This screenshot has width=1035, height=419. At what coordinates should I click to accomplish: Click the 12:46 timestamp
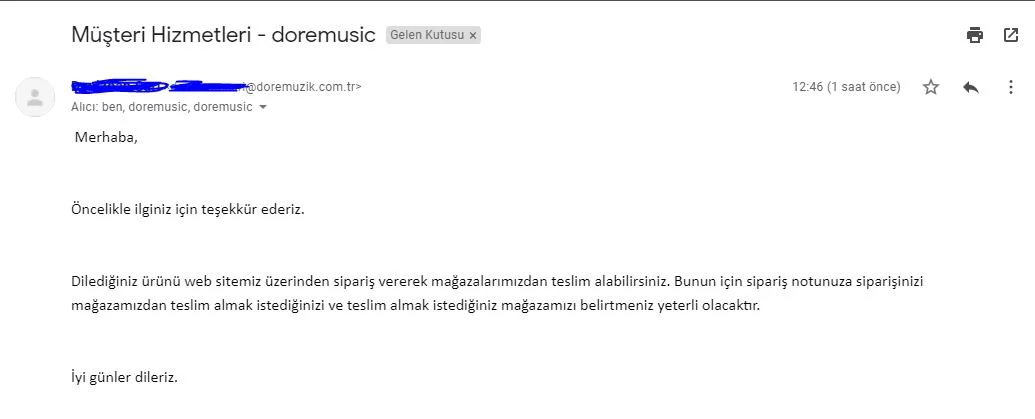(x=807, y=87)
